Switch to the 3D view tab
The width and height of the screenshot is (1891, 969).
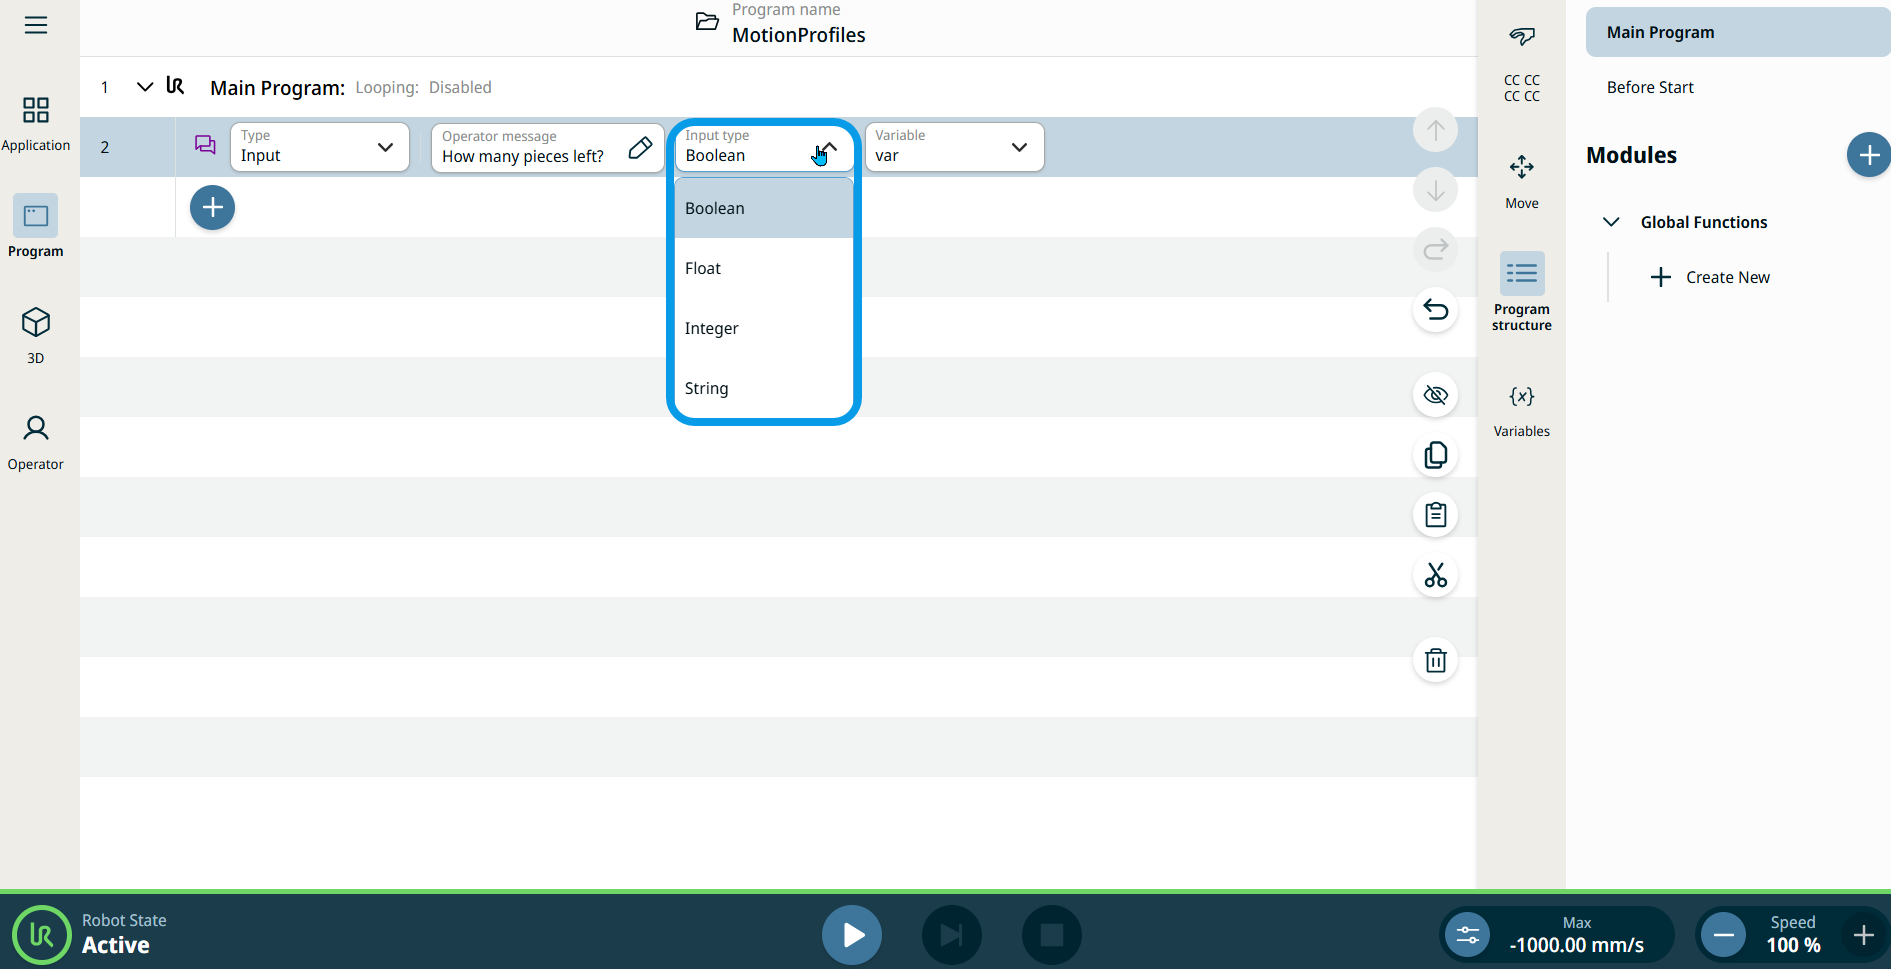(36, 334)
